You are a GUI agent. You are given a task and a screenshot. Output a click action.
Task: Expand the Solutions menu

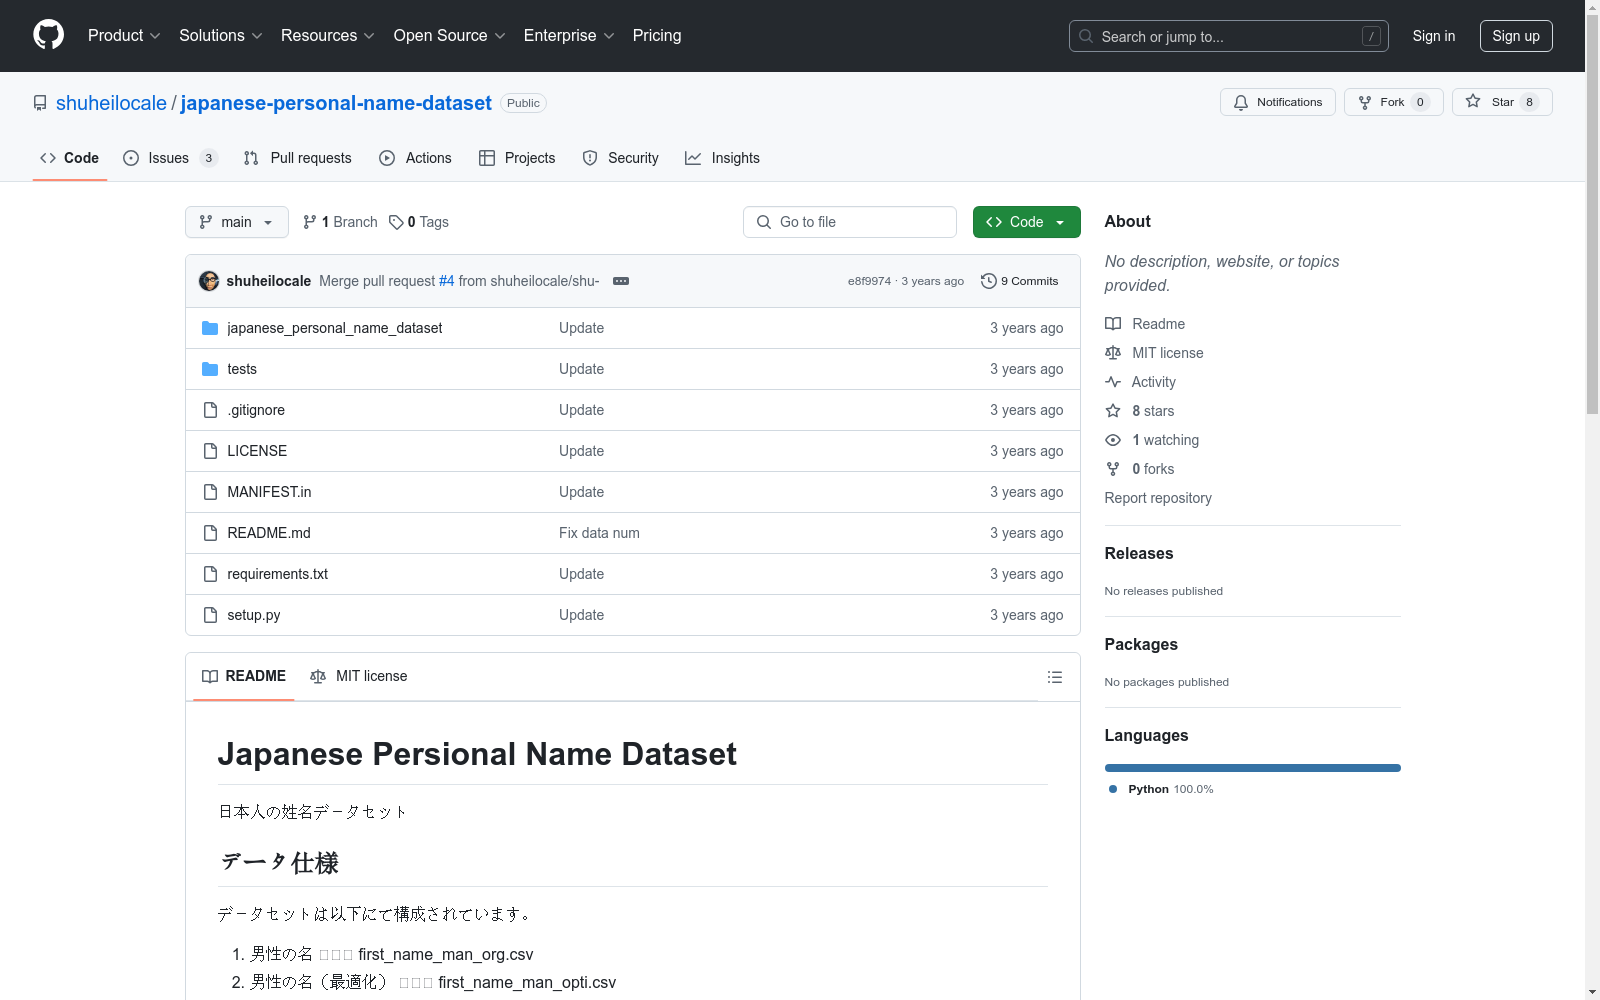click(221, 35)
